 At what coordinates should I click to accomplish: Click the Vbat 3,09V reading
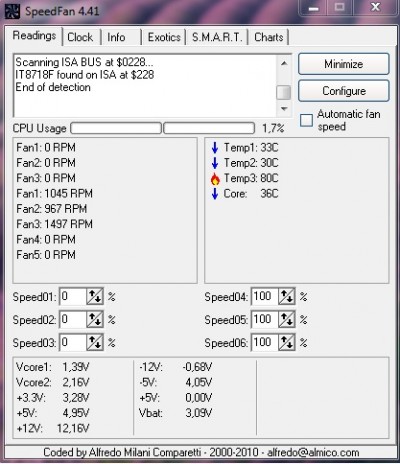click(x=176, y=413)
